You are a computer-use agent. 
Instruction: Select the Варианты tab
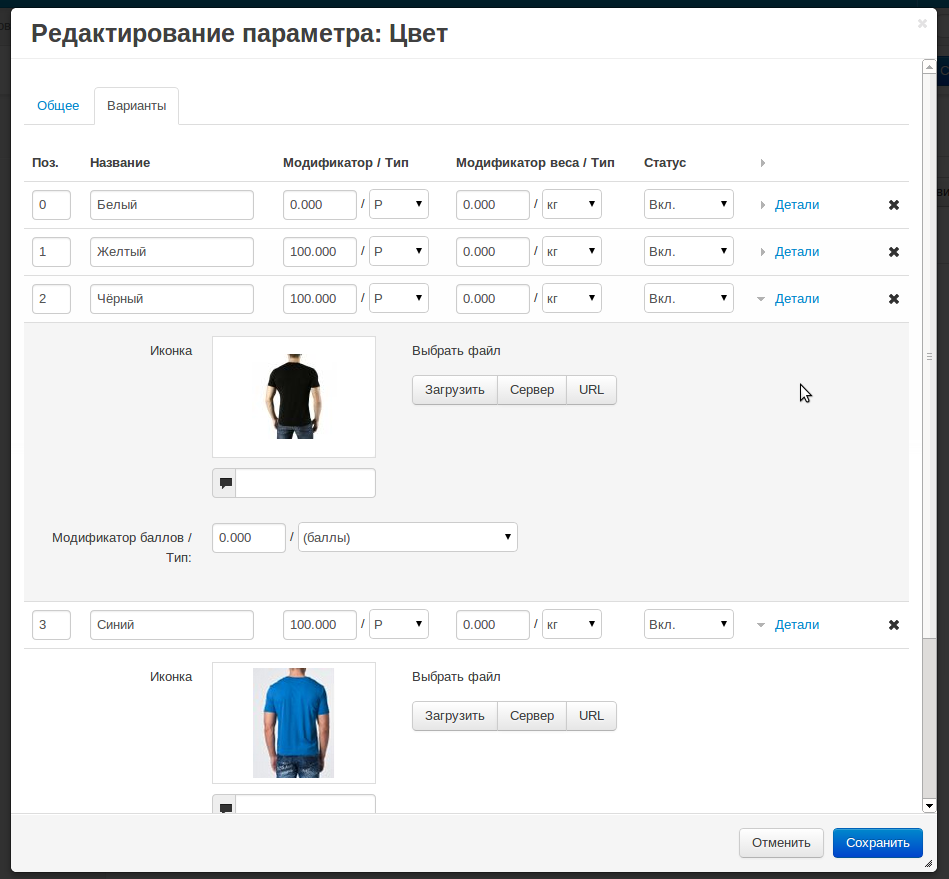pos(136,106)
